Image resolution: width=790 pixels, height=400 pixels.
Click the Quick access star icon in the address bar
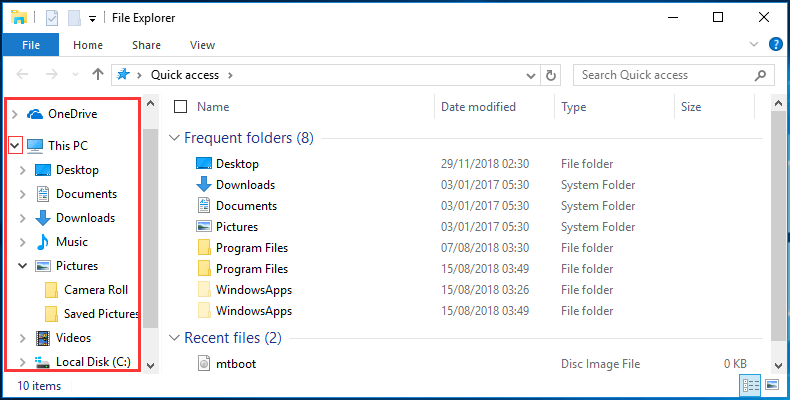pos(123,75)
